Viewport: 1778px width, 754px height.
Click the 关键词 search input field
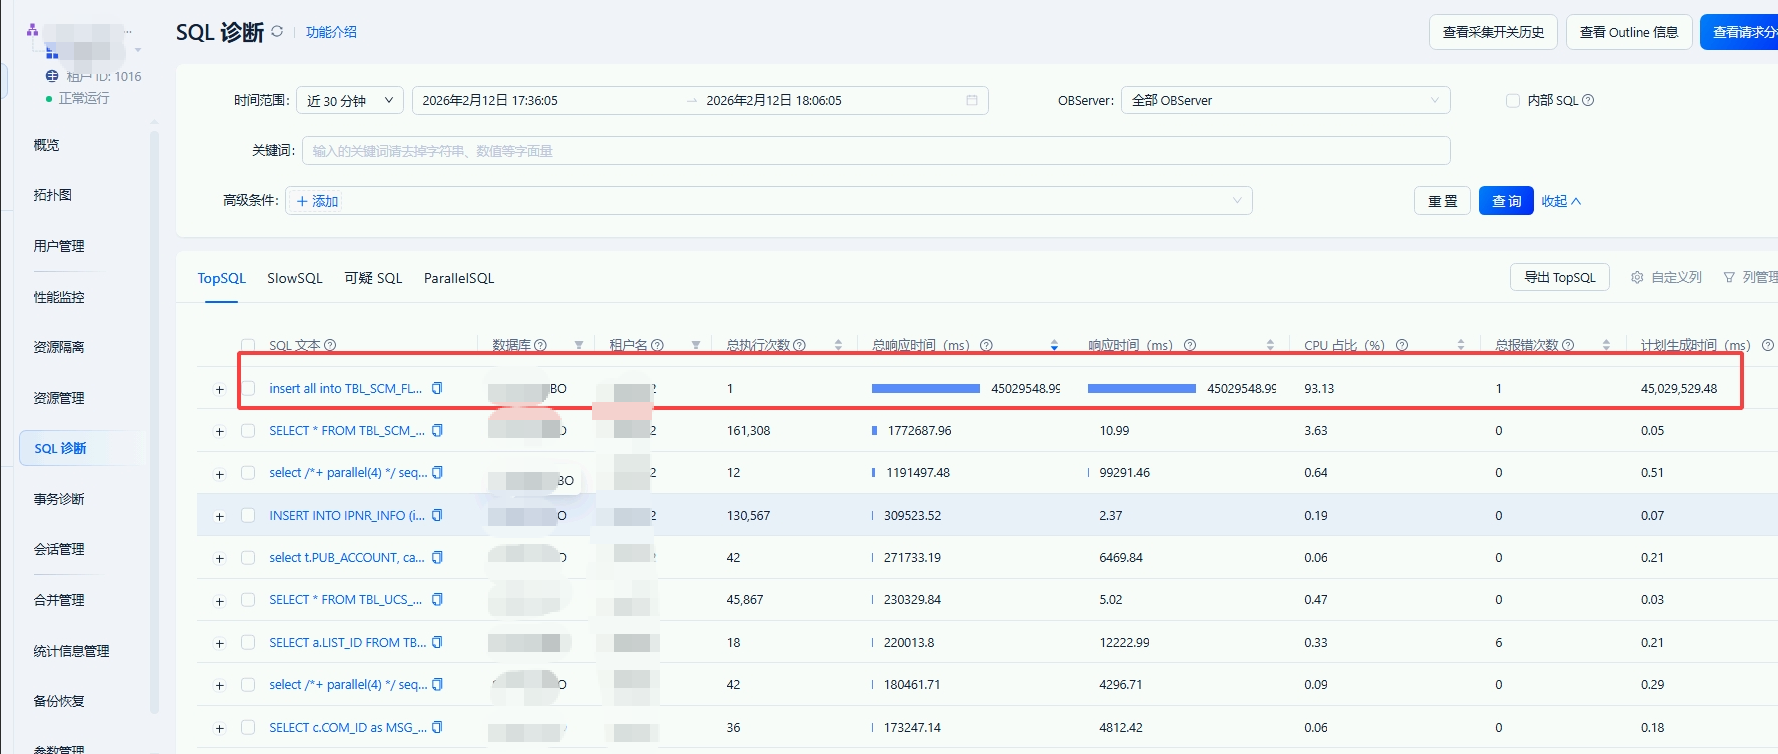(875, 151)
